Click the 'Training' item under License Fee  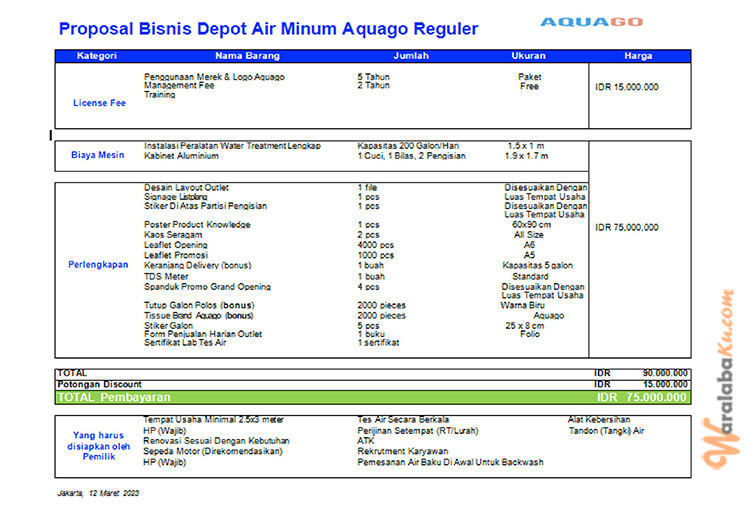[160, 95]
